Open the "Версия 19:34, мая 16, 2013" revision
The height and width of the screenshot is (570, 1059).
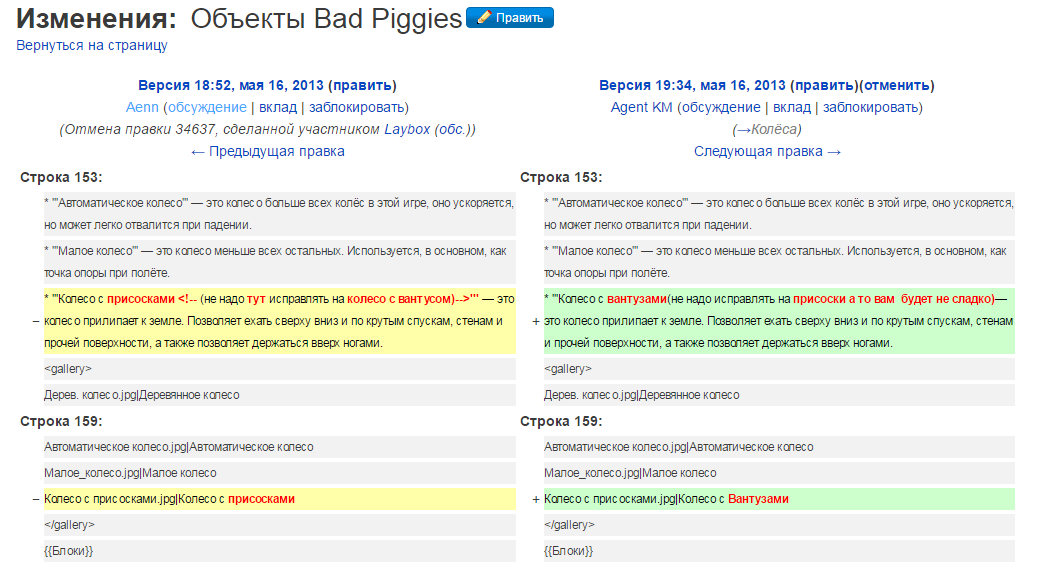point(692,85)
